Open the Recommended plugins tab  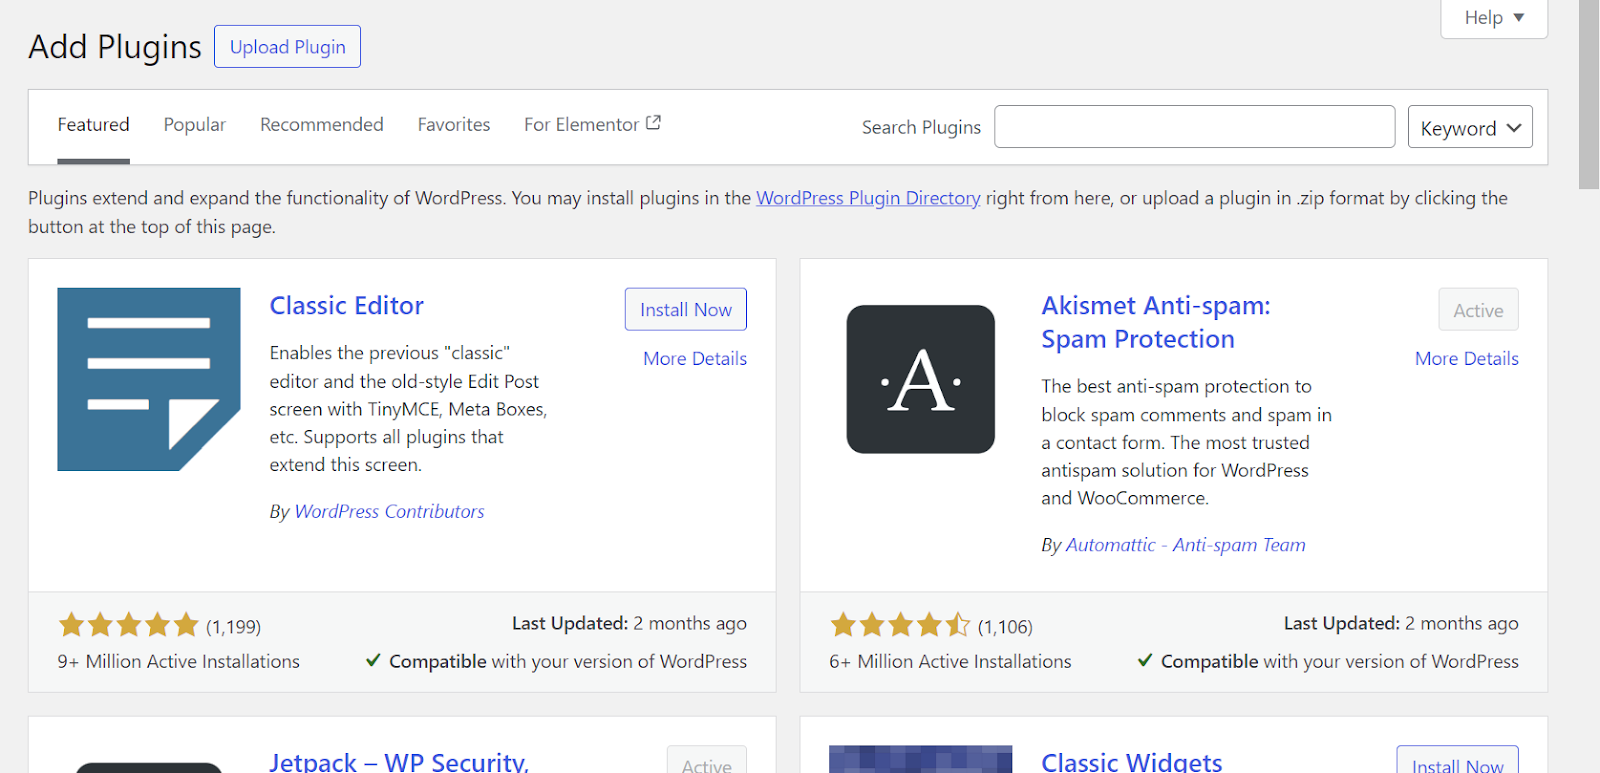tap(322, 125)
